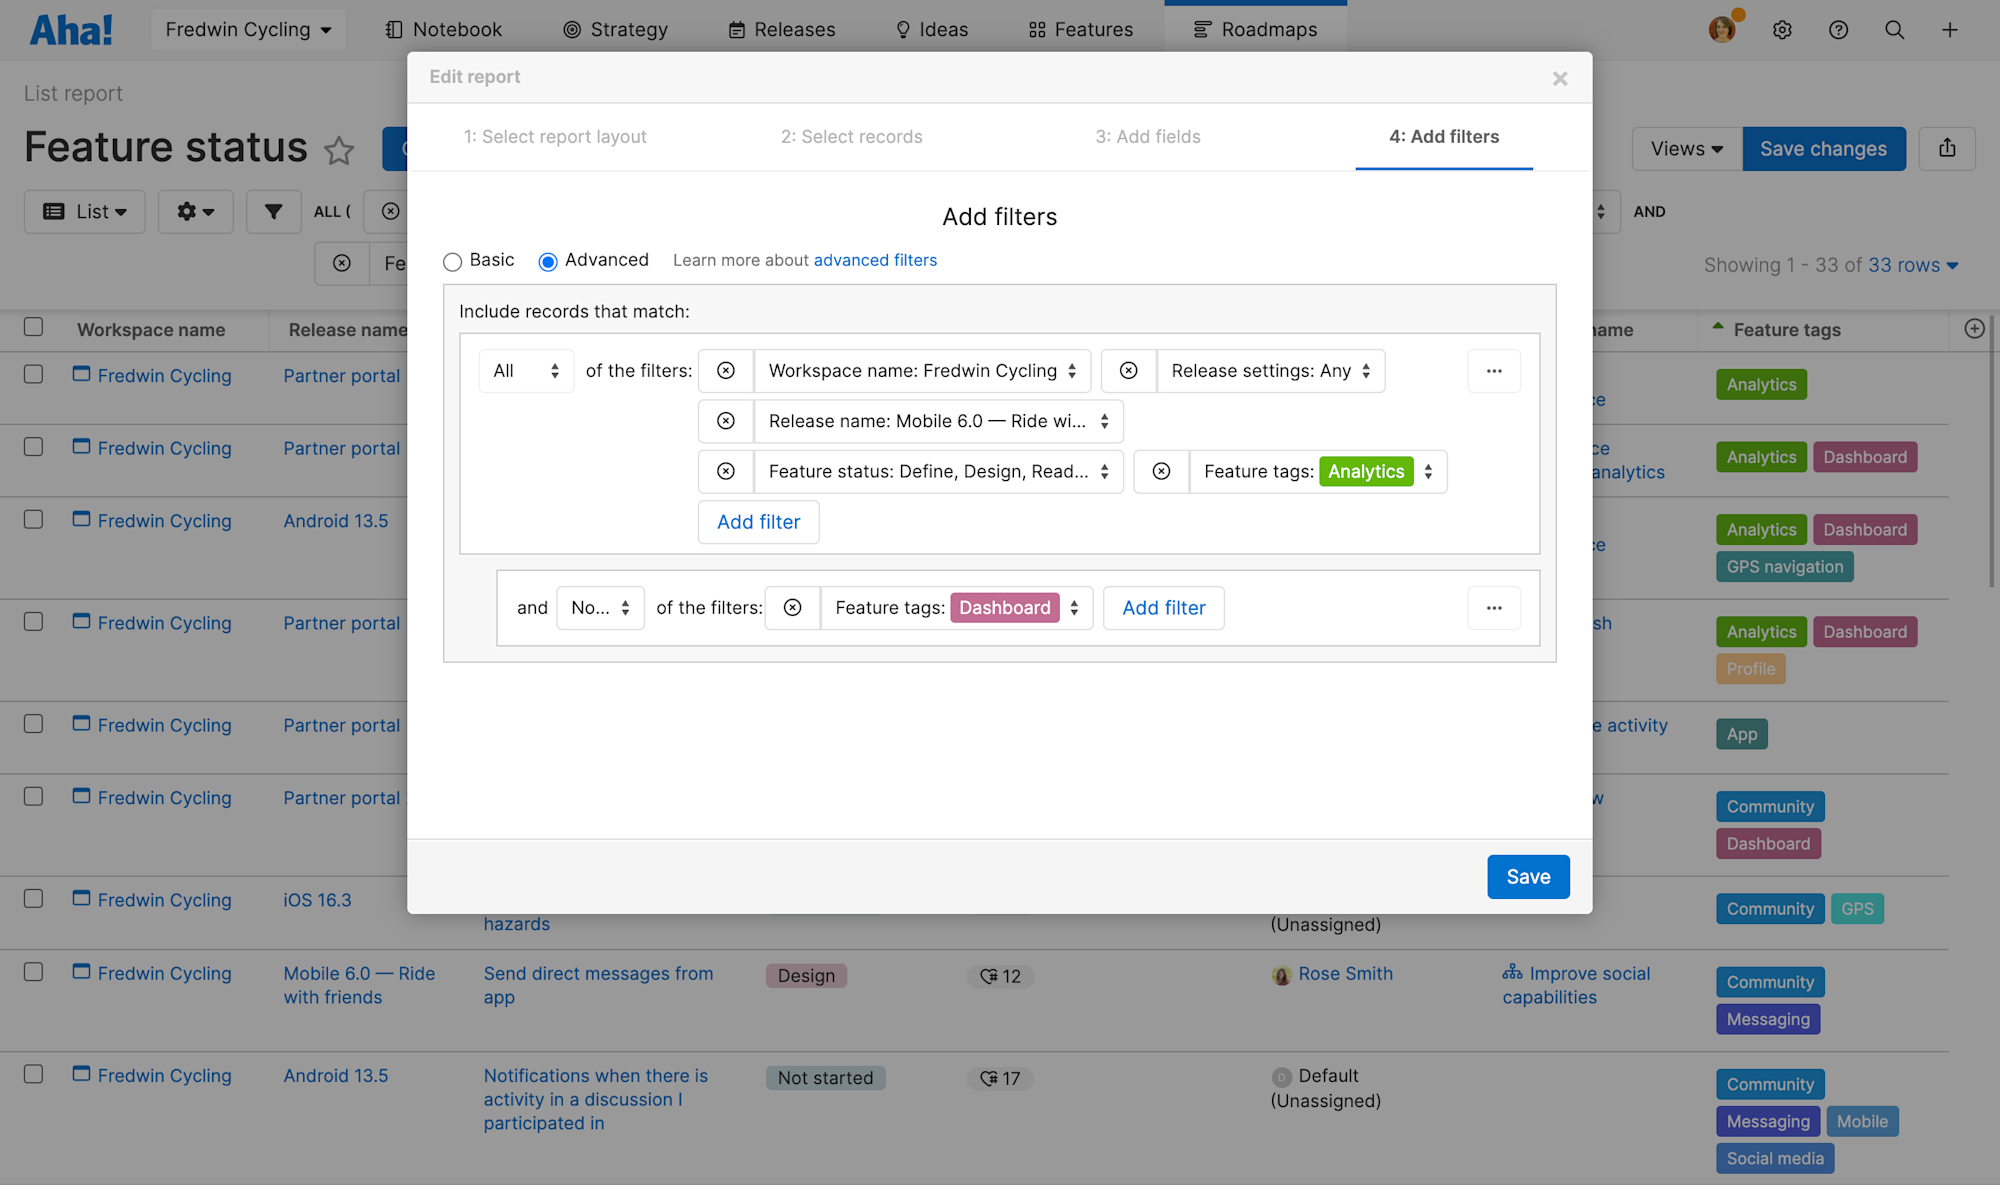Remove the Workspace name filter

tap(726, 371)
